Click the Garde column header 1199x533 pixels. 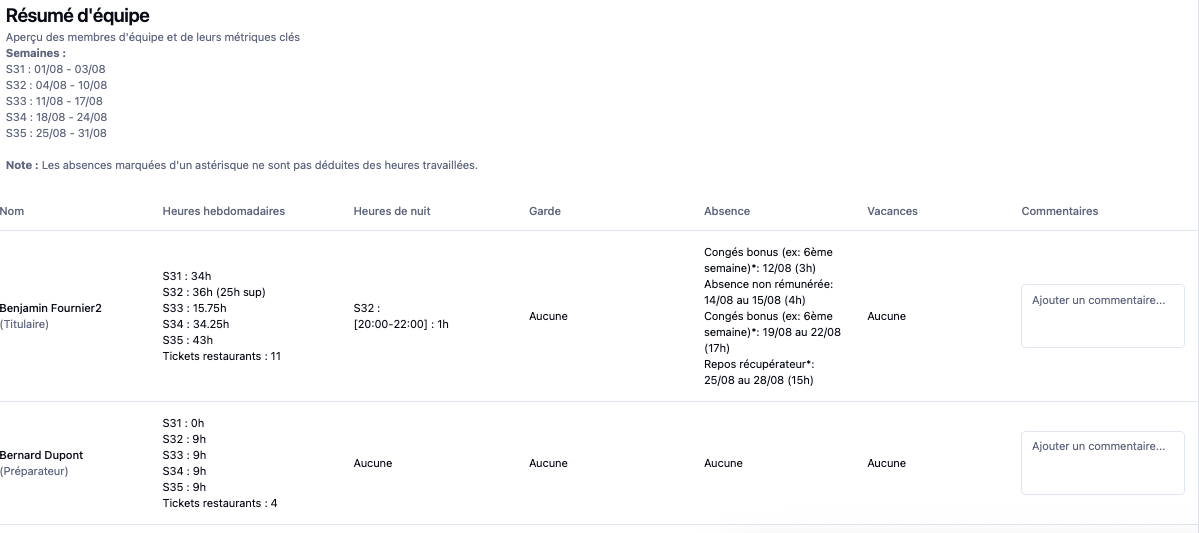pyautogui.click(x=544, y=211)
